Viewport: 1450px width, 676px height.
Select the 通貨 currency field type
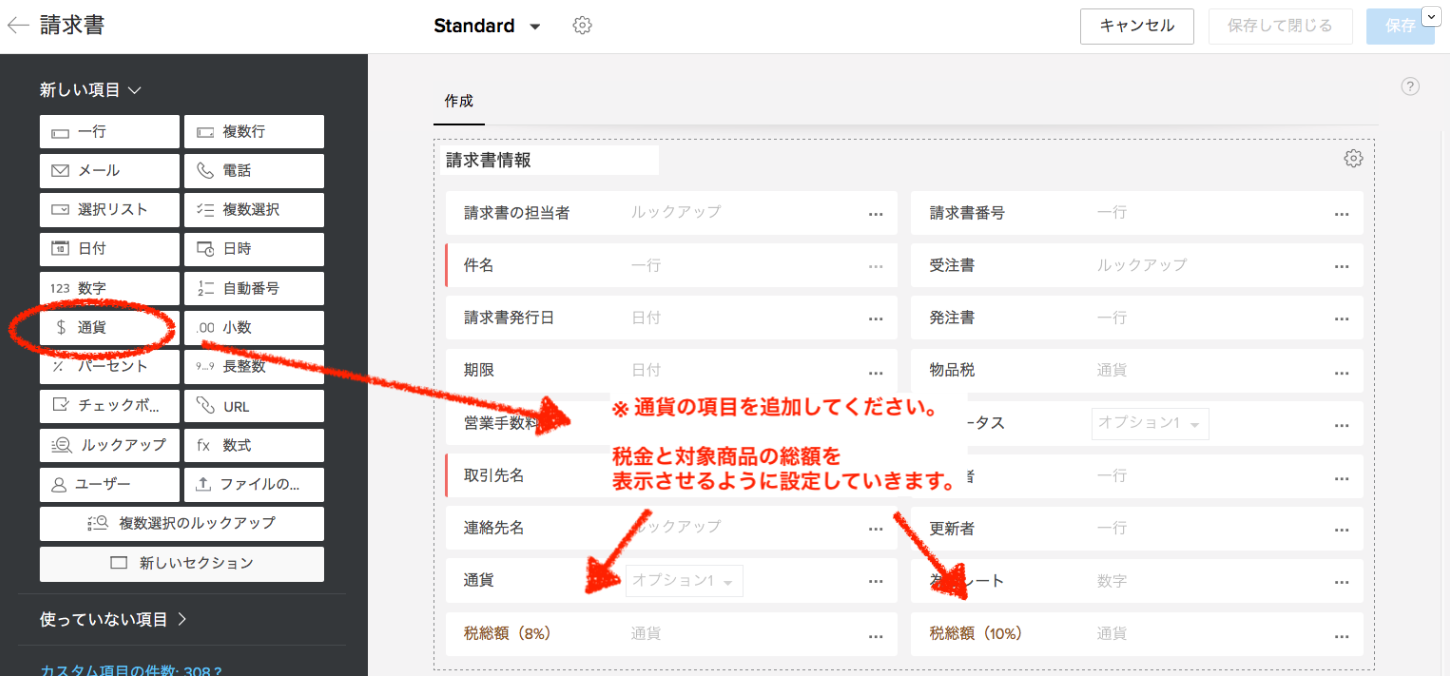(x=110, y=327)
